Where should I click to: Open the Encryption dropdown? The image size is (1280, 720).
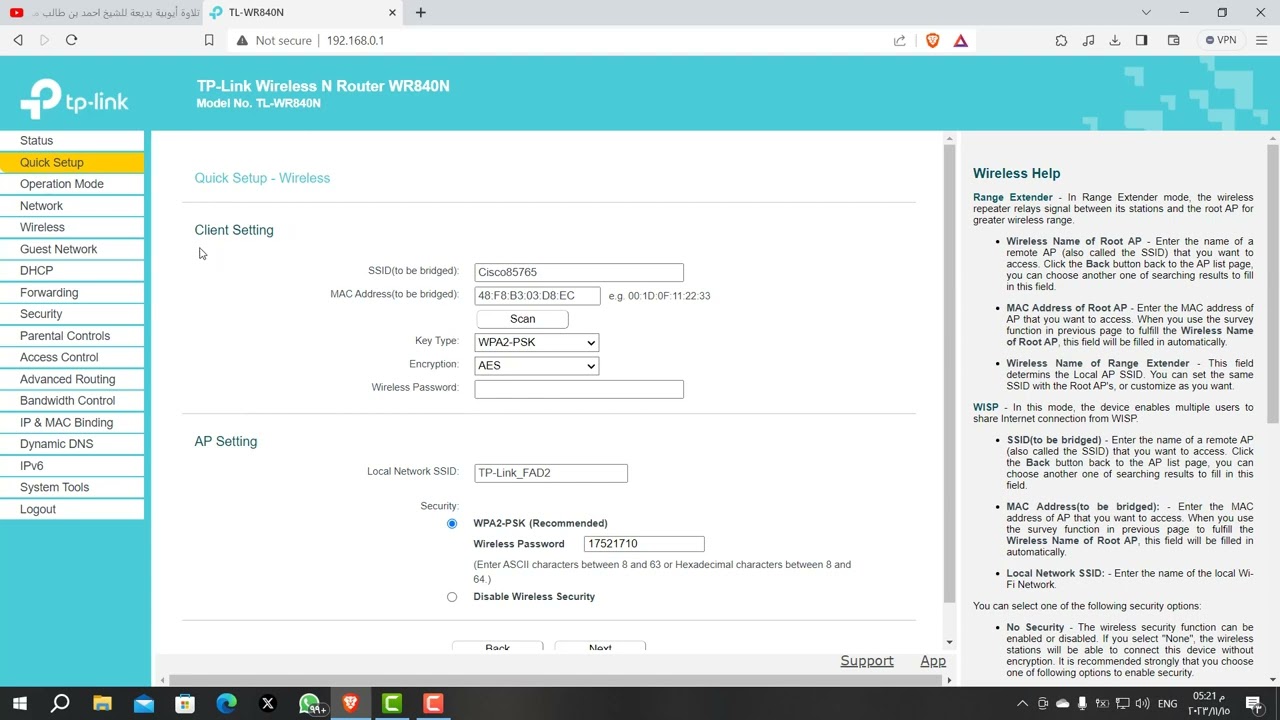tap(536, 365)
